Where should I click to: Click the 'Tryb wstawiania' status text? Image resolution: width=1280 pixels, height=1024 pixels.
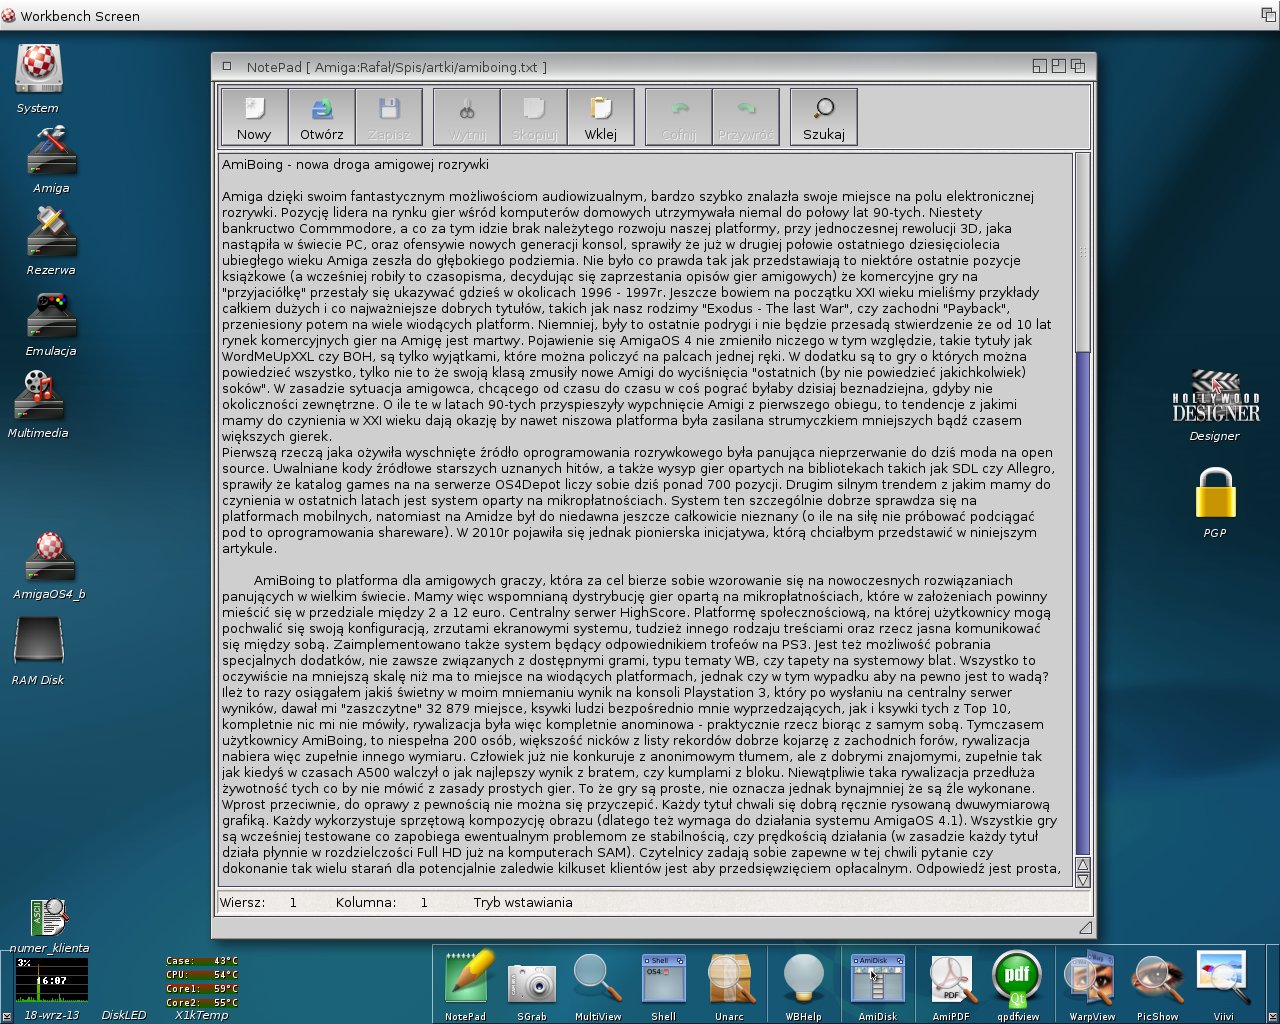pyautogui.click(x=523, y=902)
